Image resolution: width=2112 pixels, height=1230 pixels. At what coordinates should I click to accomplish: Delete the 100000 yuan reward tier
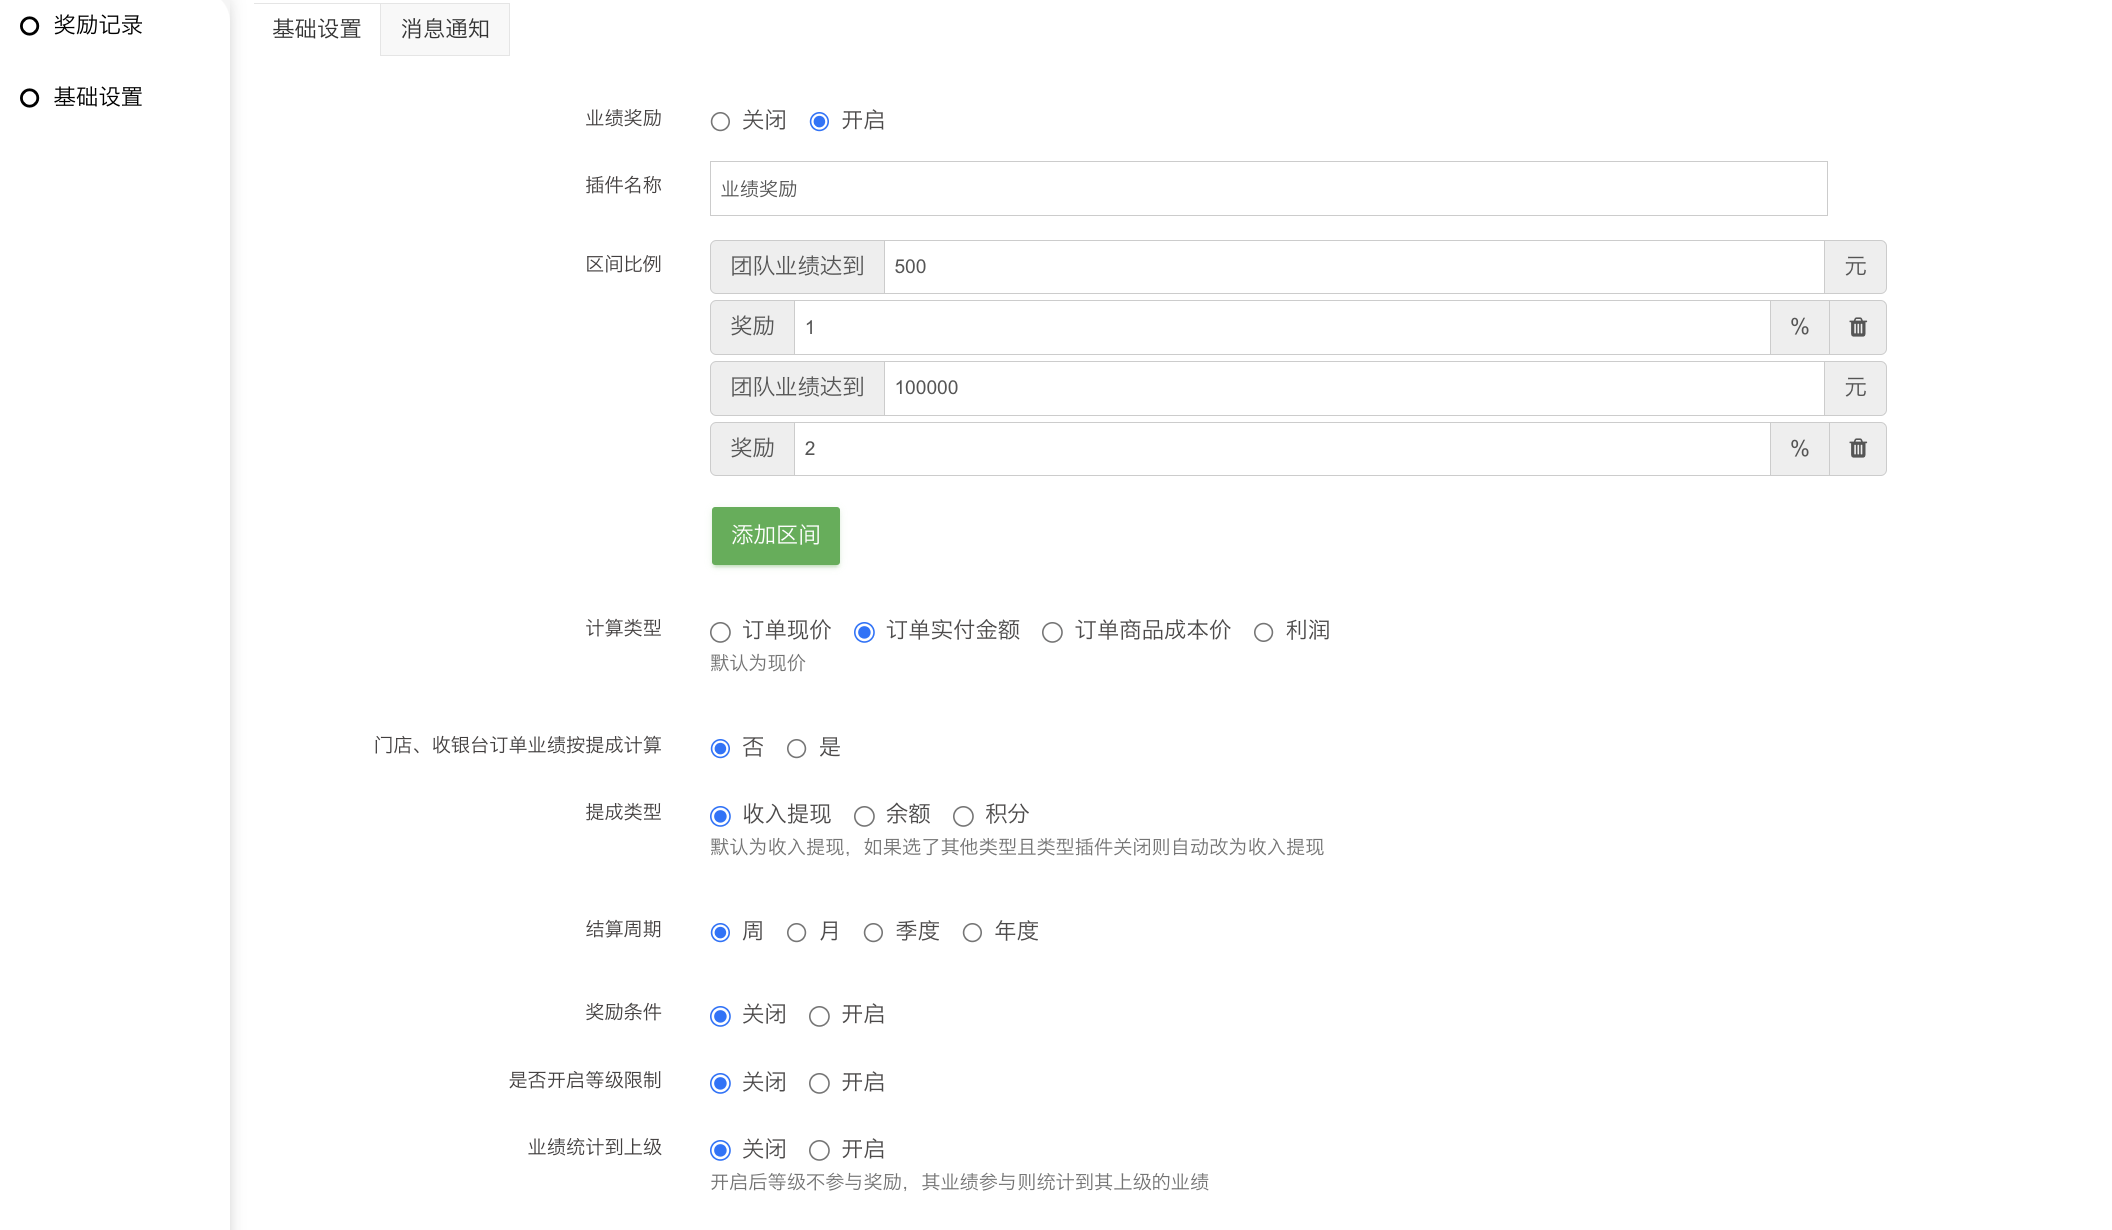(1857, 448)
